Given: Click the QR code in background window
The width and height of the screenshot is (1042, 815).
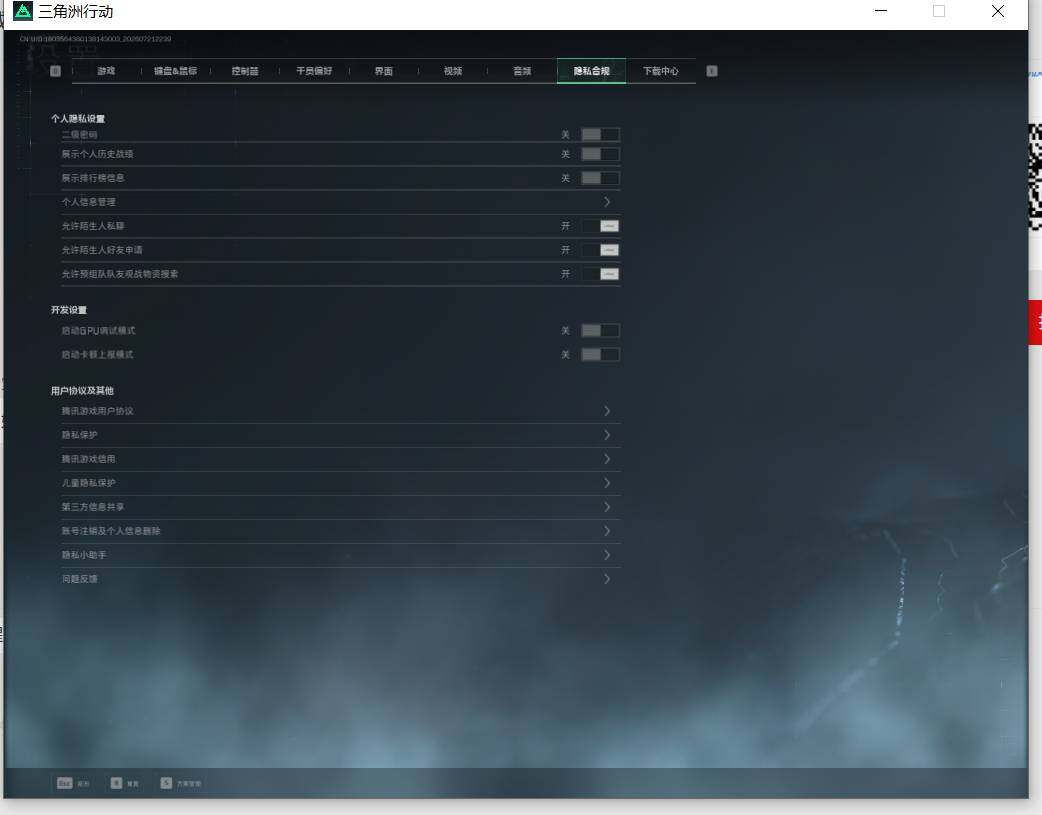Looking at the screenshot, I should [x=1035, y=177].
